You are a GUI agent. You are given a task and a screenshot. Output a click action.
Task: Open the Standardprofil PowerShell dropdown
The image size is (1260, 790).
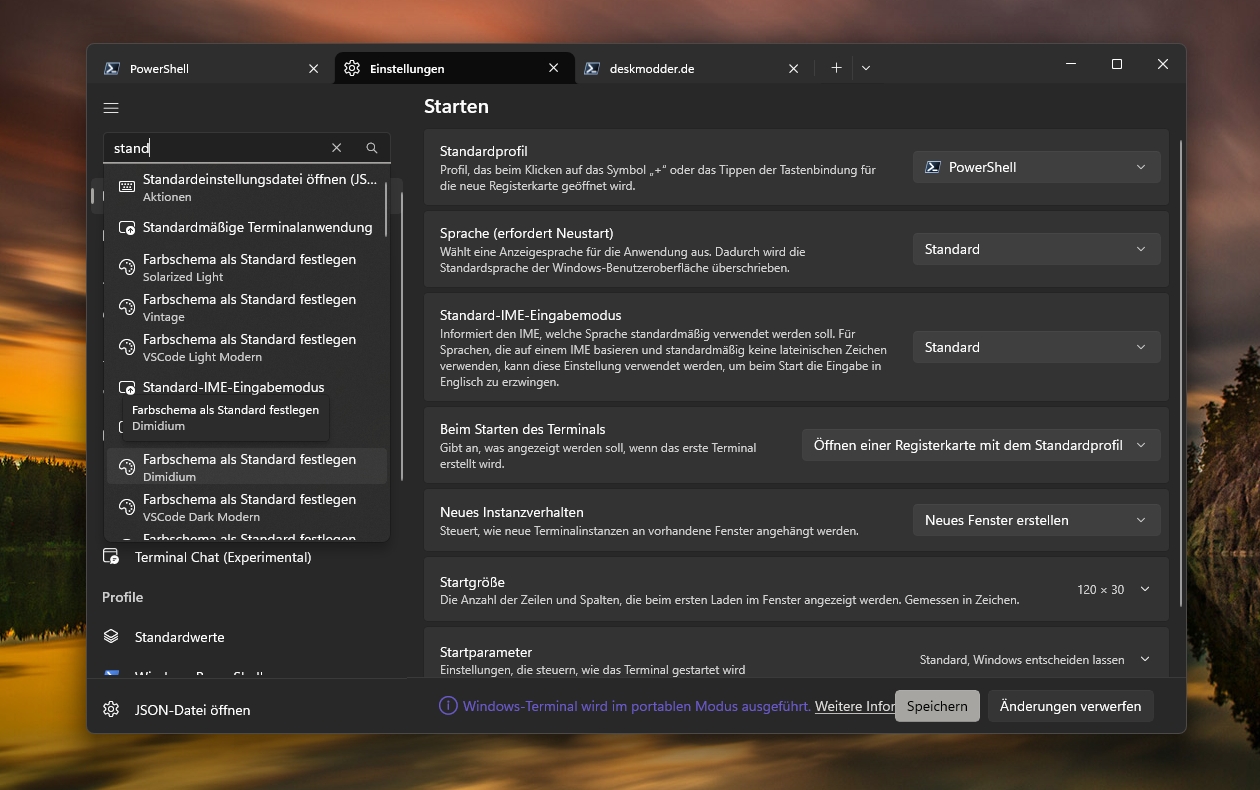pyautogui.click(x=1036, y=167)
